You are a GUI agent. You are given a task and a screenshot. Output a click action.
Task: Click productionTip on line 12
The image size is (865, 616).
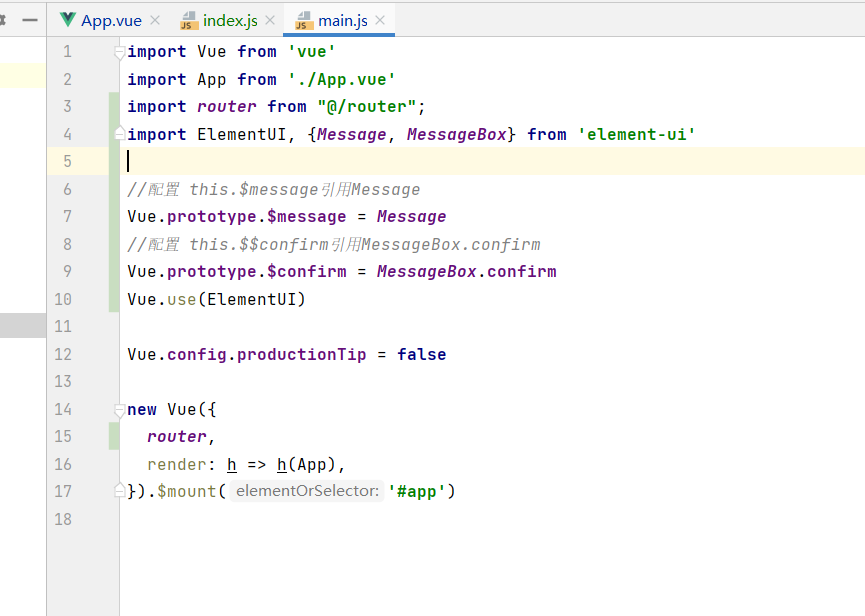tap(301, 355)
